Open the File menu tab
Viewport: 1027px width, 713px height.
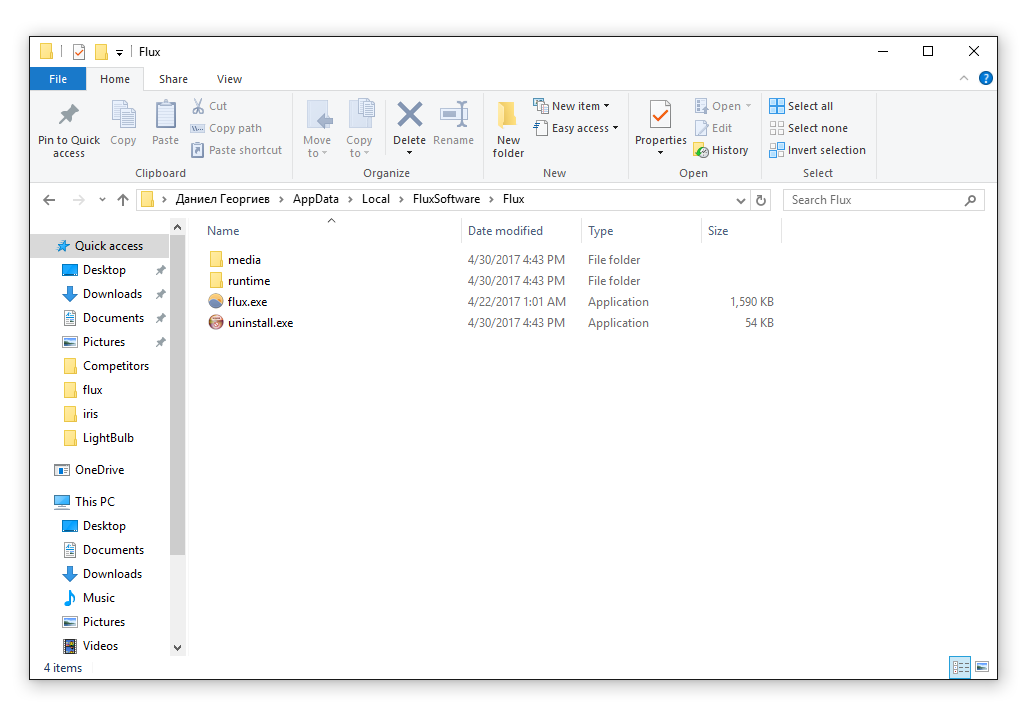coord(58,79)
